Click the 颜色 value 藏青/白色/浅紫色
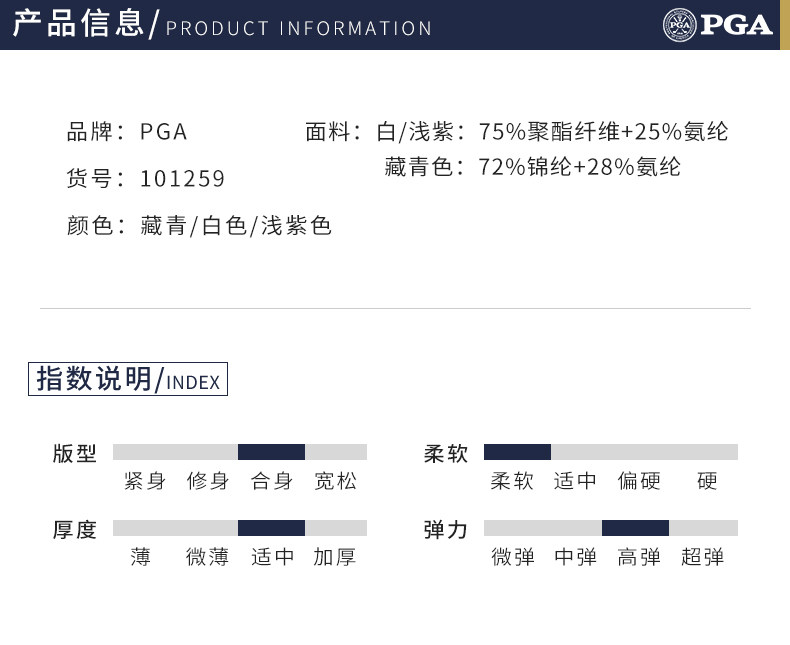The image size is (790, 645). coord(236,226)
